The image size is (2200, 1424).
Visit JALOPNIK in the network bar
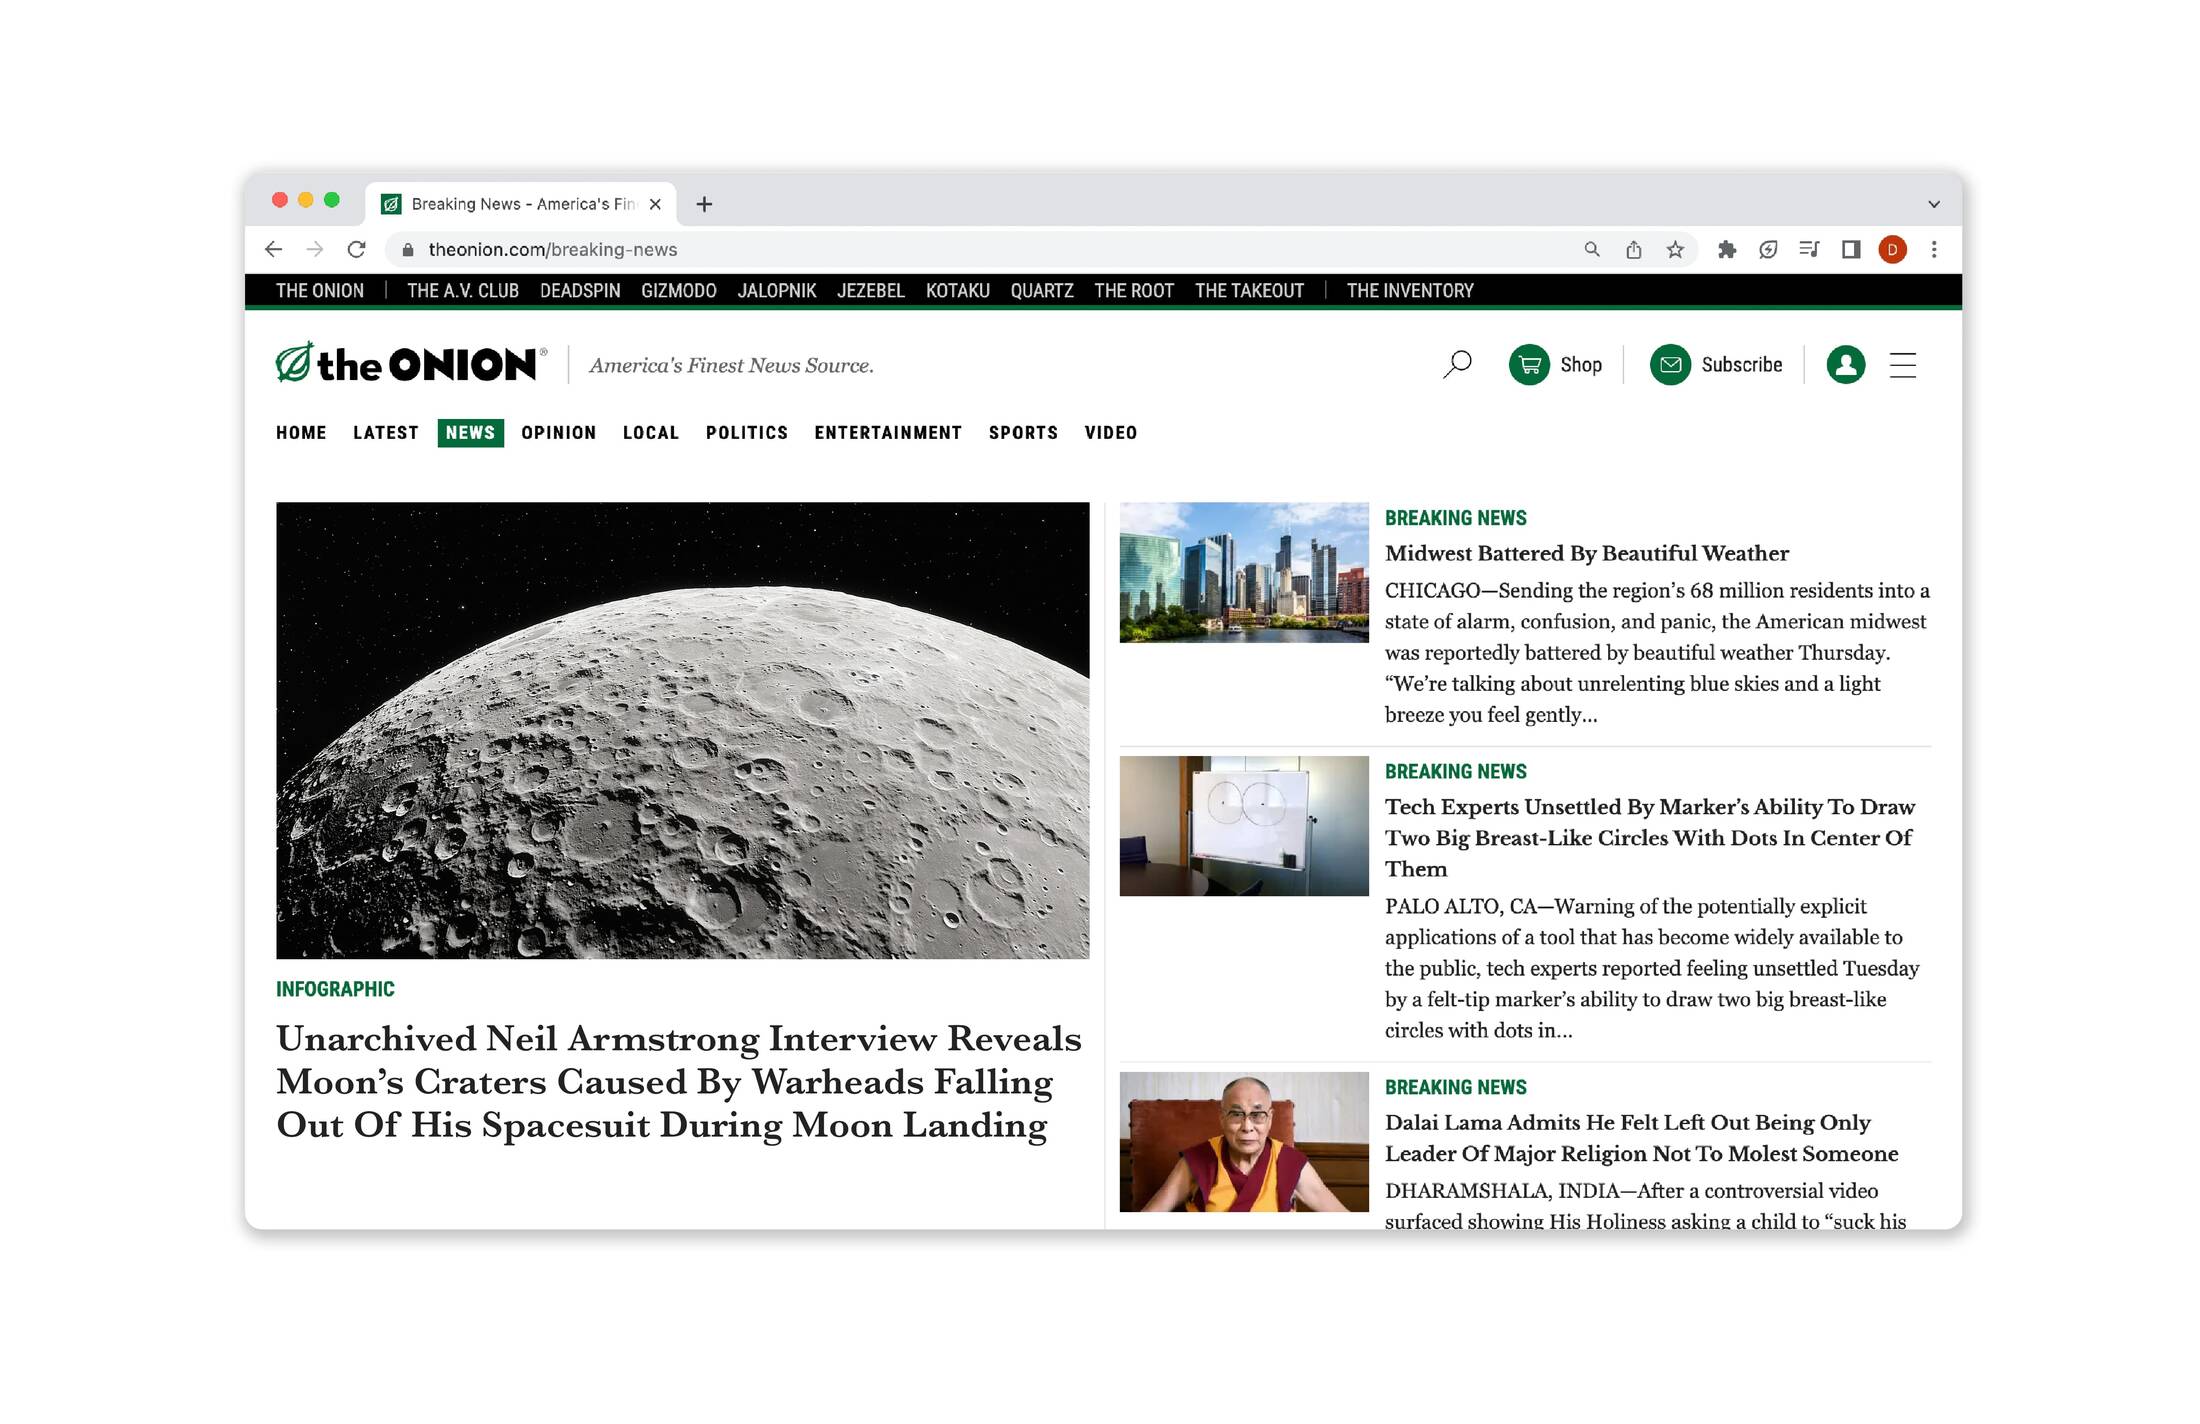[x=777, y=291]
